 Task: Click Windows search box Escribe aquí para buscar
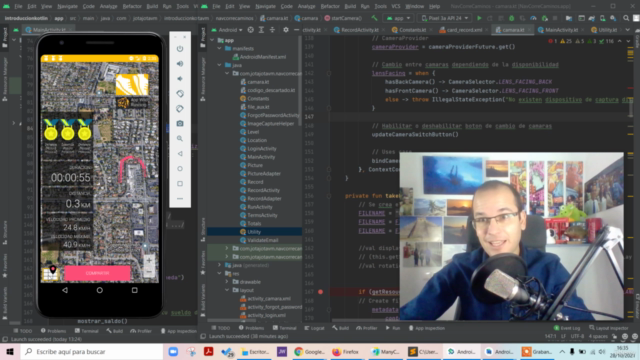pos(91,351)
